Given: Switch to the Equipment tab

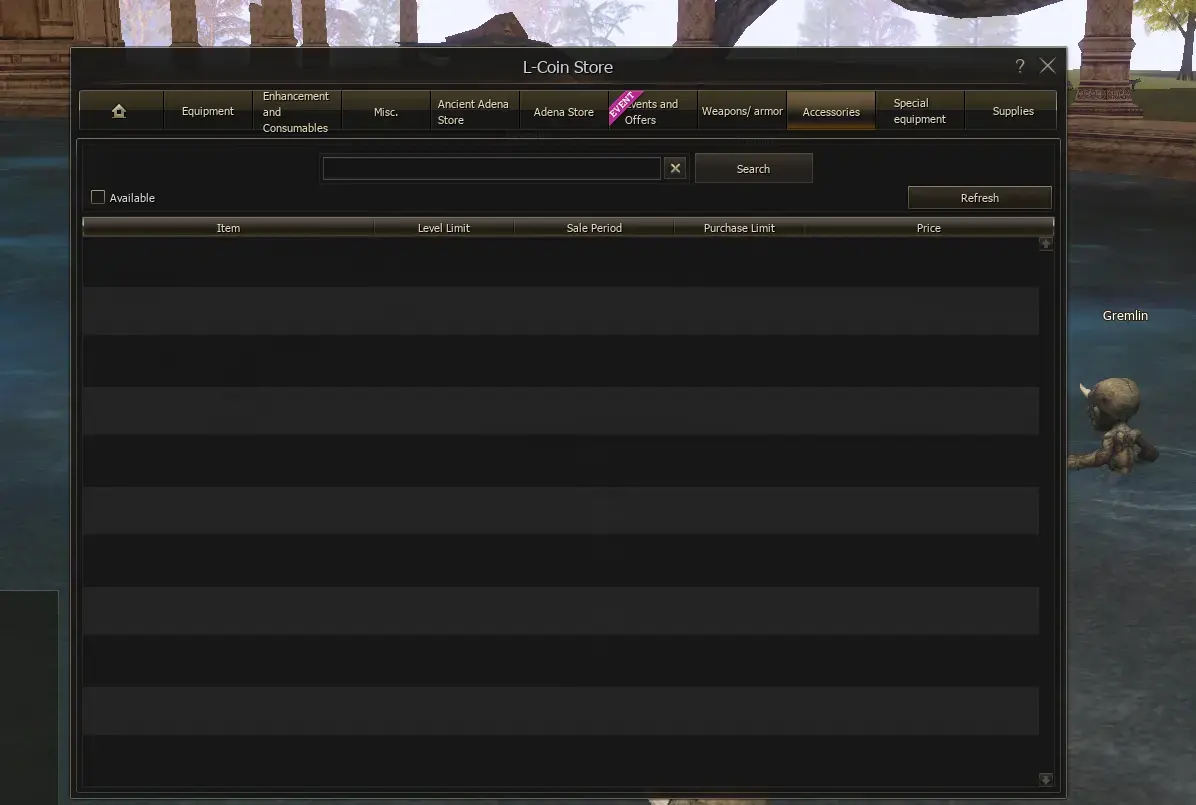Looking at the screenshot, I should (x=208, y=111).
